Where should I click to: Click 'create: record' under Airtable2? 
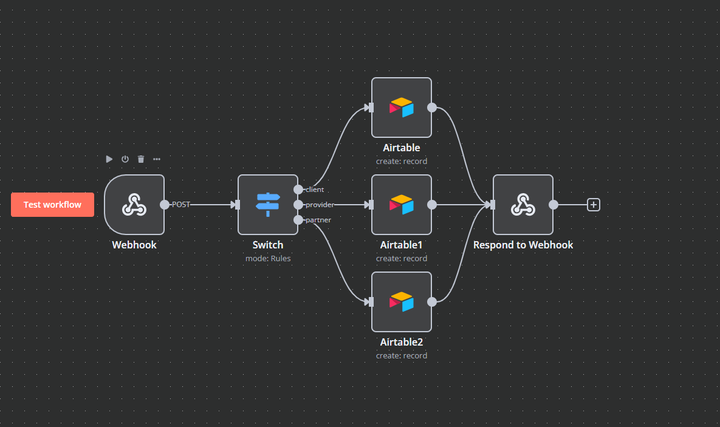[401, 356]
